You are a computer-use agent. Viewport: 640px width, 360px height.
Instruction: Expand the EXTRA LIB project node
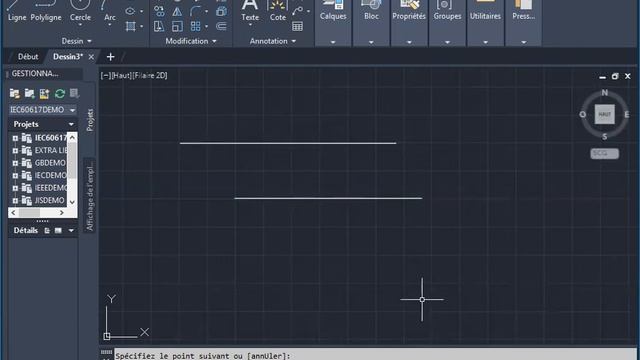15,151
